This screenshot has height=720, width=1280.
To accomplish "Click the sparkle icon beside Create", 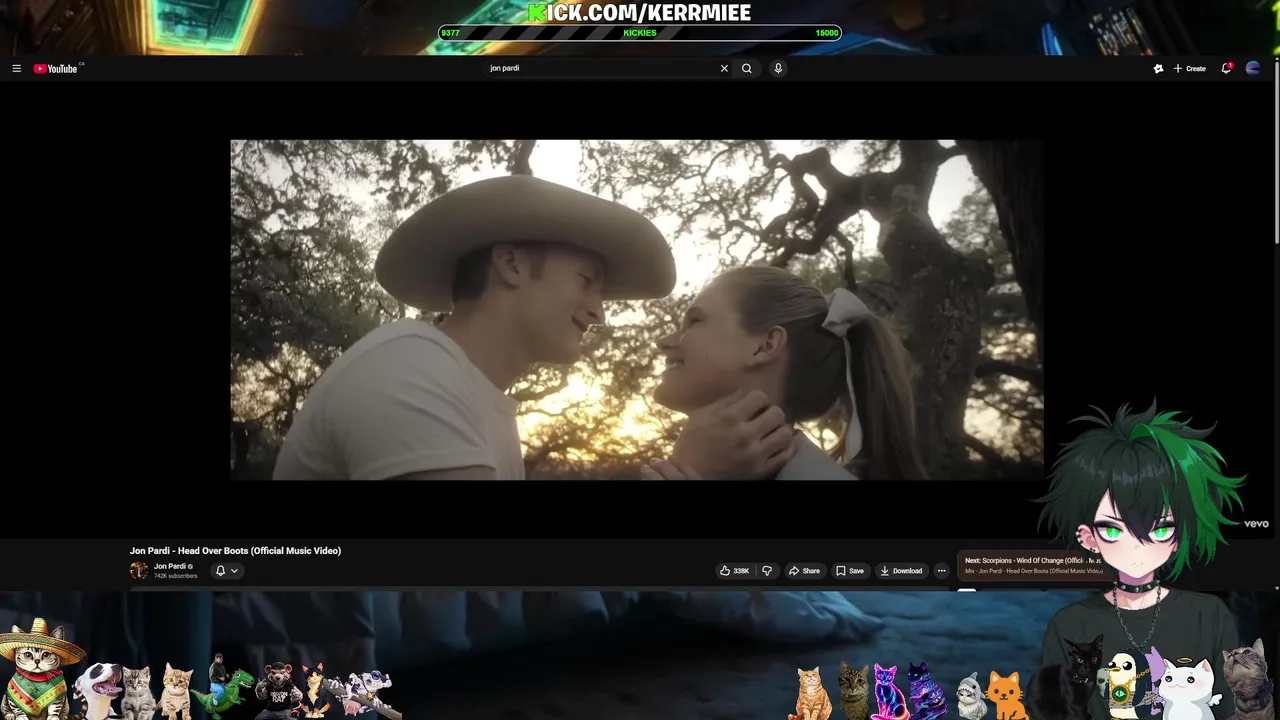I will coord(1158,69).
